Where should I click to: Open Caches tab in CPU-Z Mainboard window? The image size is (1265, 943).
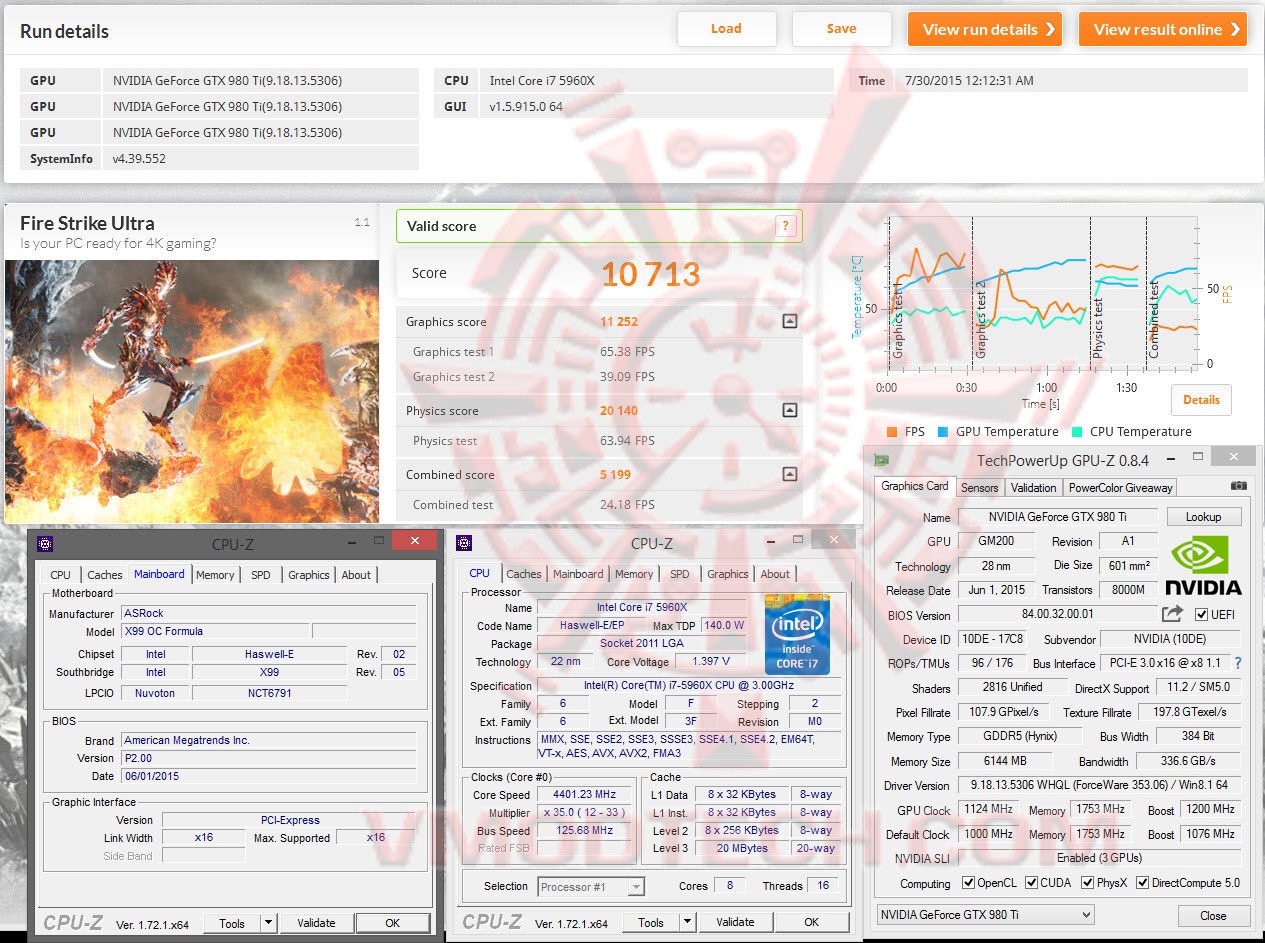[104, 575]
